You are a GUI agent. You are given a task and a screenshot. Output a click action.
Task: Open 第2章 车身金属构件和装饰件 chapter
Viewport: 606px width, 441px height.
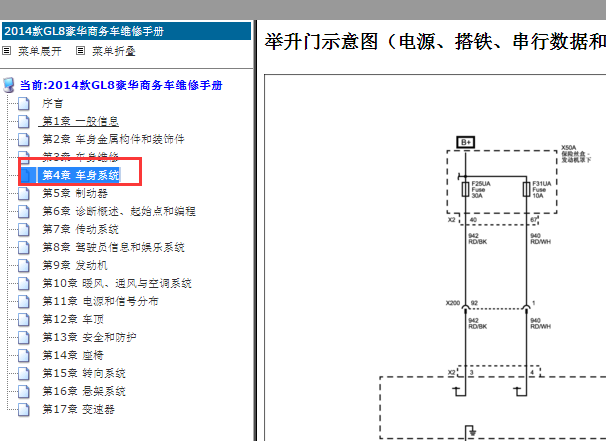pos(113,139)
